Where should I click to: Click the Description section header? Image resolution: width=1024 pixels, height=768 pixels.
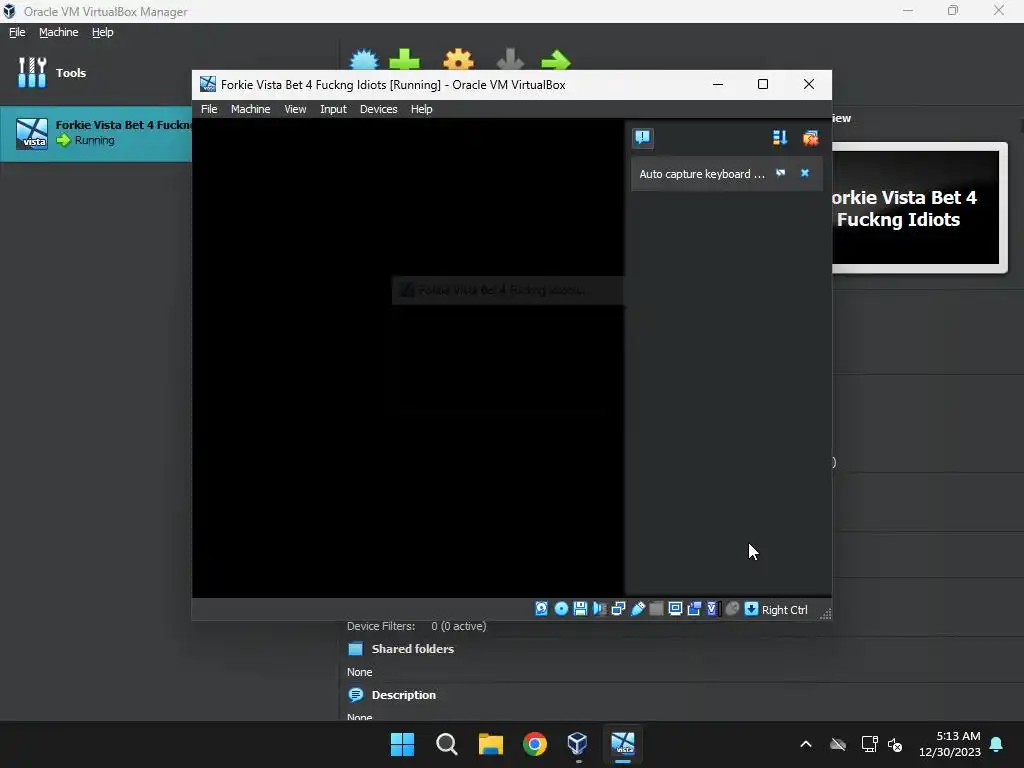[x=403, y=695]
